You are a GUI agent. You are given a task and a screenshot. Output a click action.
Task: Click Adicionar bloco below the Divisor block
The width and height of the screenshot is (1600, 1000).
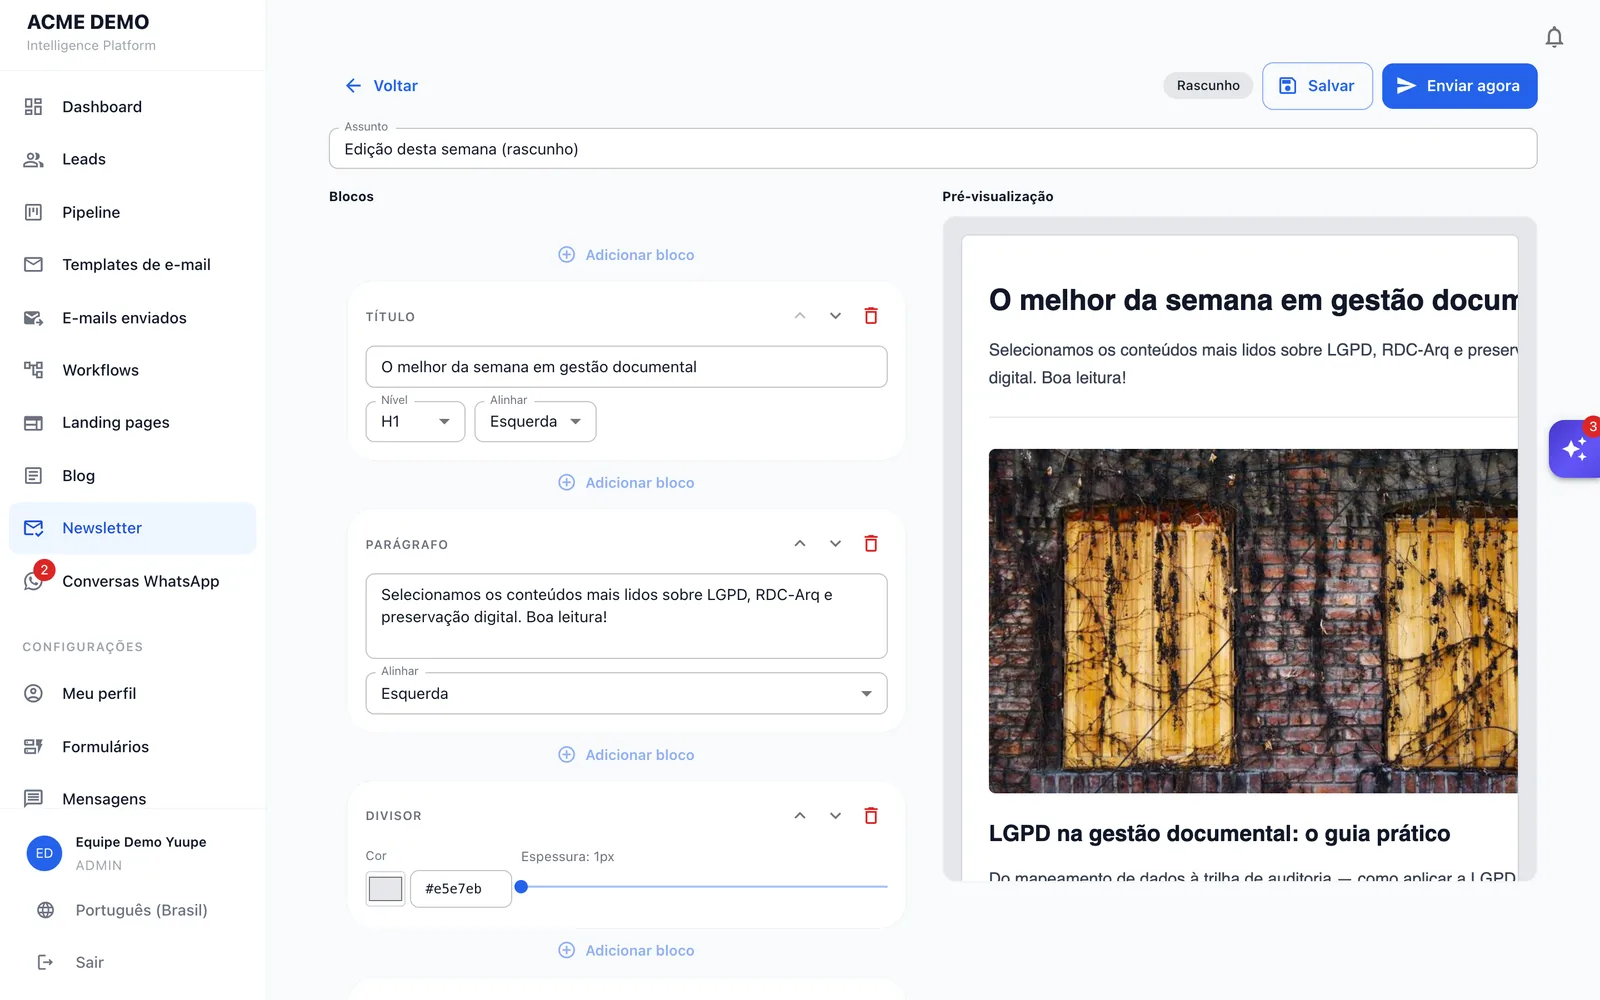(626, 951)
